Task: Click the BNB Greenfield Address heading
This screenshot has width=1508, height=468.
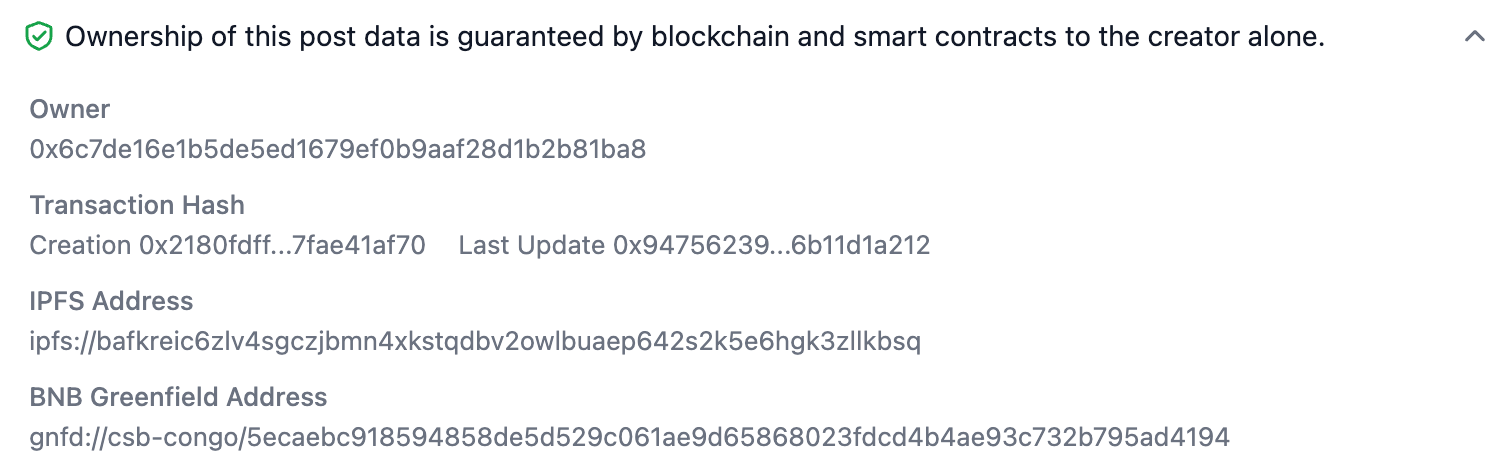Action: 178,397
